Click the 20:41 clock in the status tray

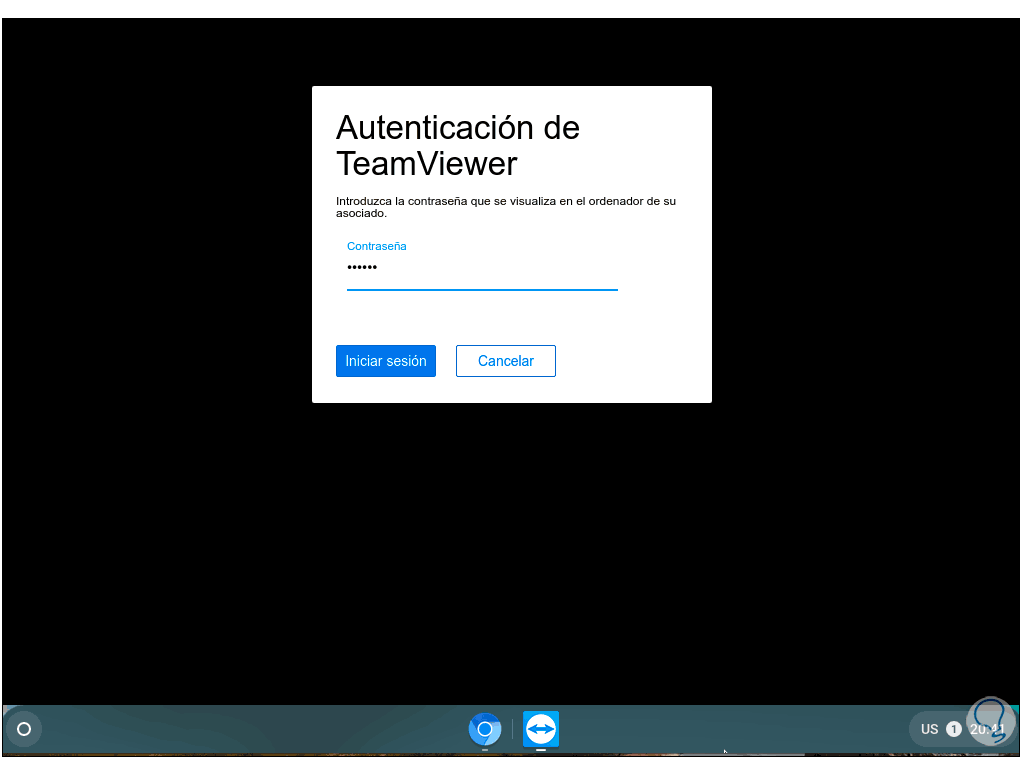986,729
